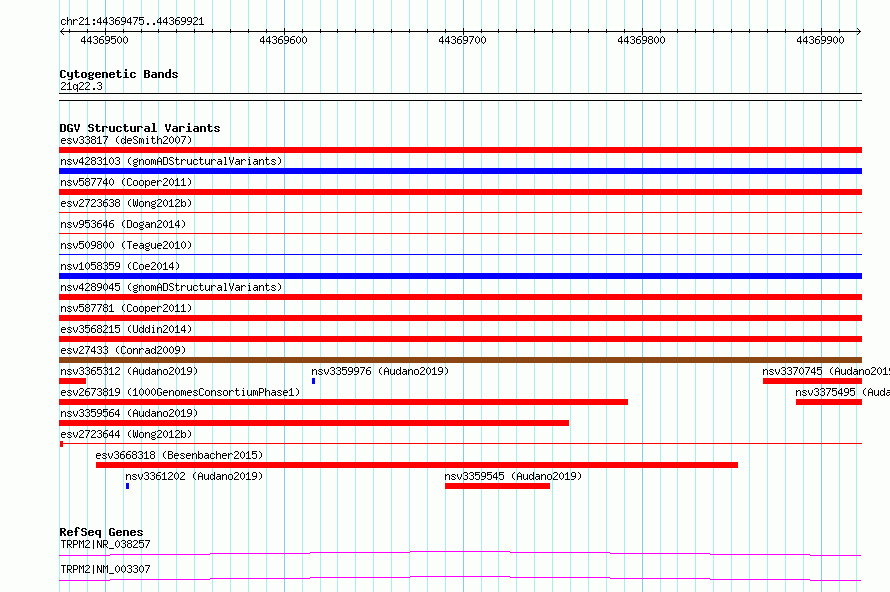Viewport: 890px width, 592px height.
Task: Open nsv953646 (Dogan2014) label
Action: [x=123, y=224]
